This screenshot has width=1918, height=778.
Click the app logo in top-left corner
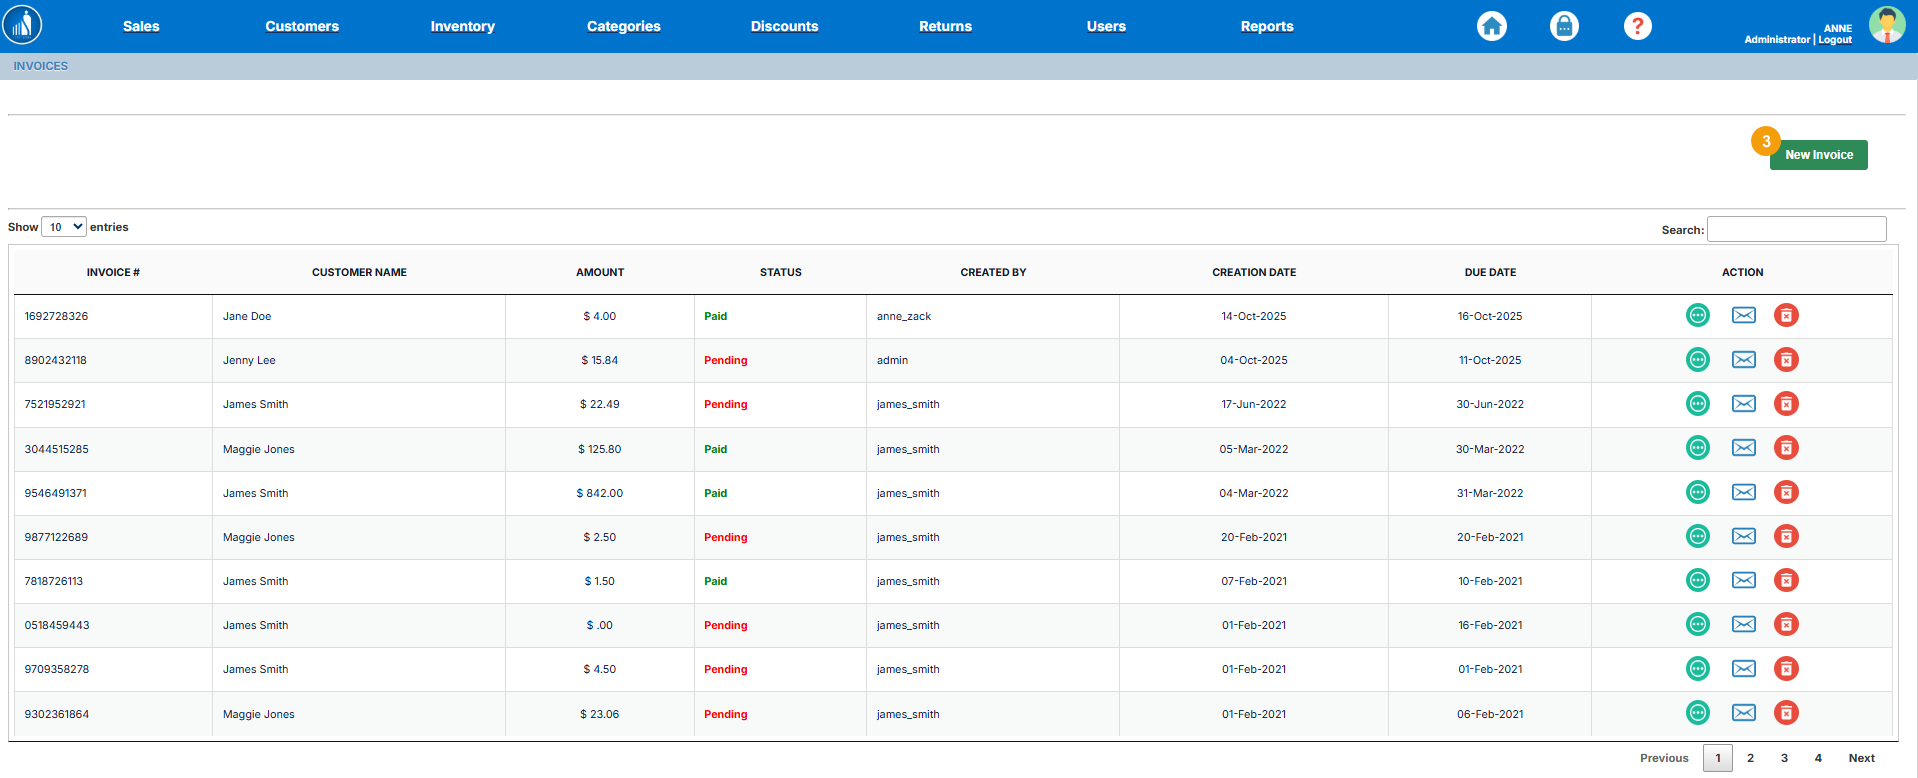(22, 25)
